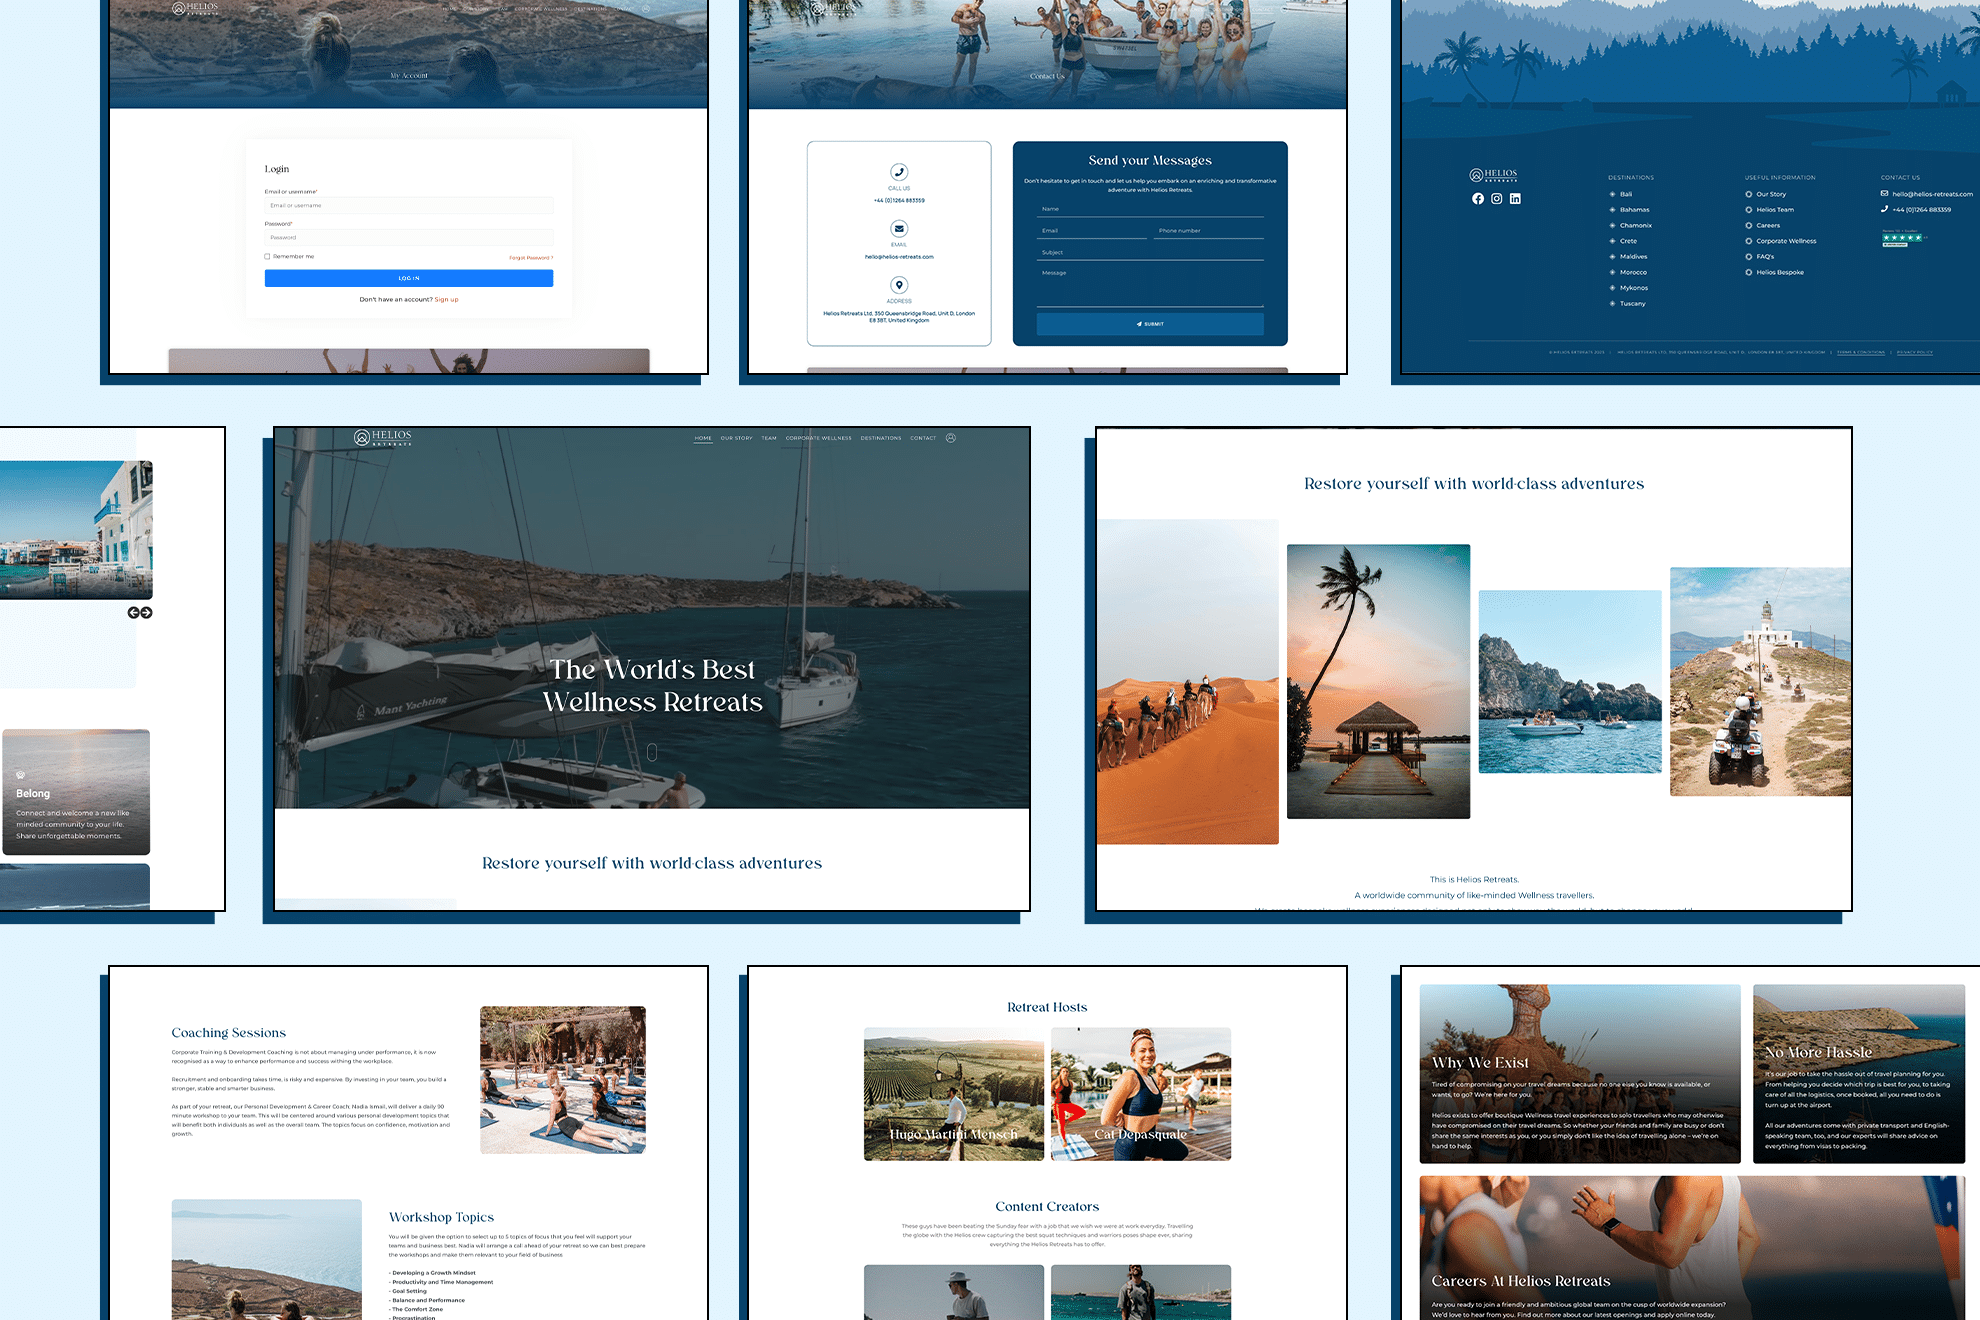This screenshot has width=1980, height=1320.
Task: Click the Helios Retreats logo in the footer
Action: [x=1493, y=175]
